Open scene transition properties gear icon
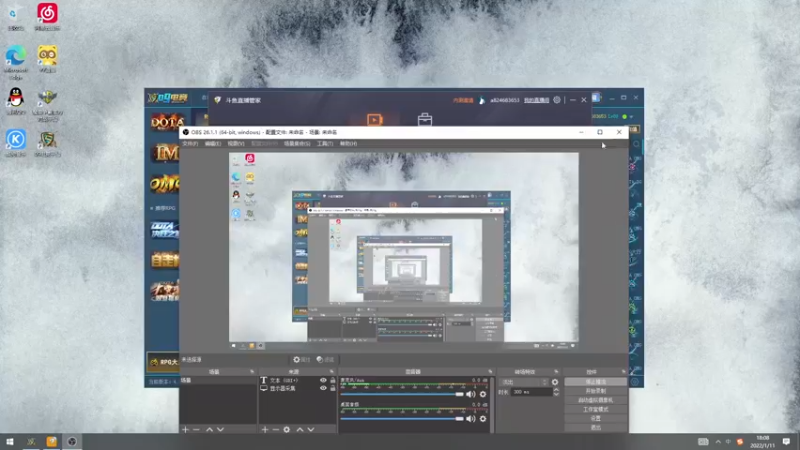This screenshot has height=450, width=800. point(555,382)
